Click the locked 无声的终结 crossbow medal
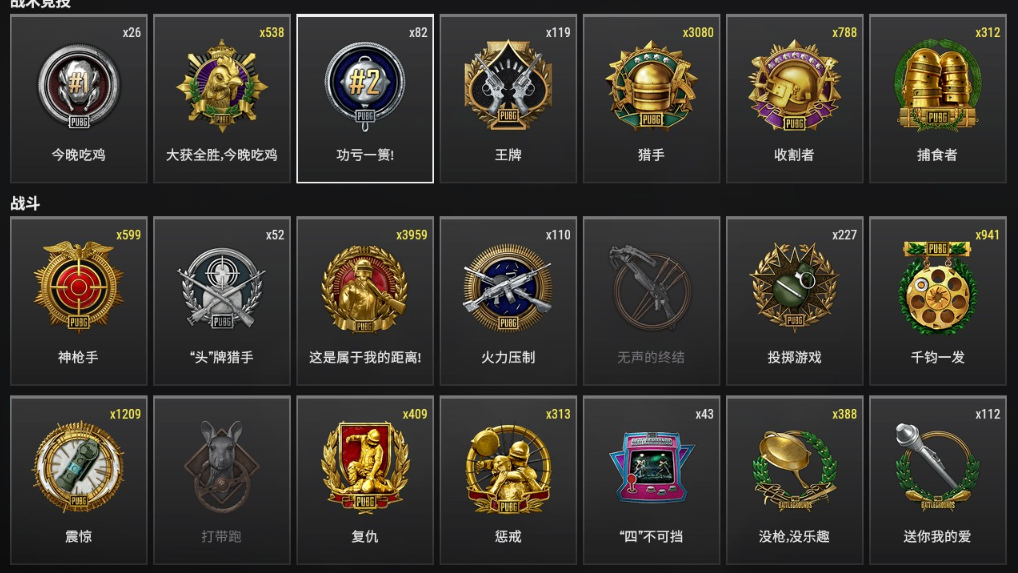 (x=651, y=301)
